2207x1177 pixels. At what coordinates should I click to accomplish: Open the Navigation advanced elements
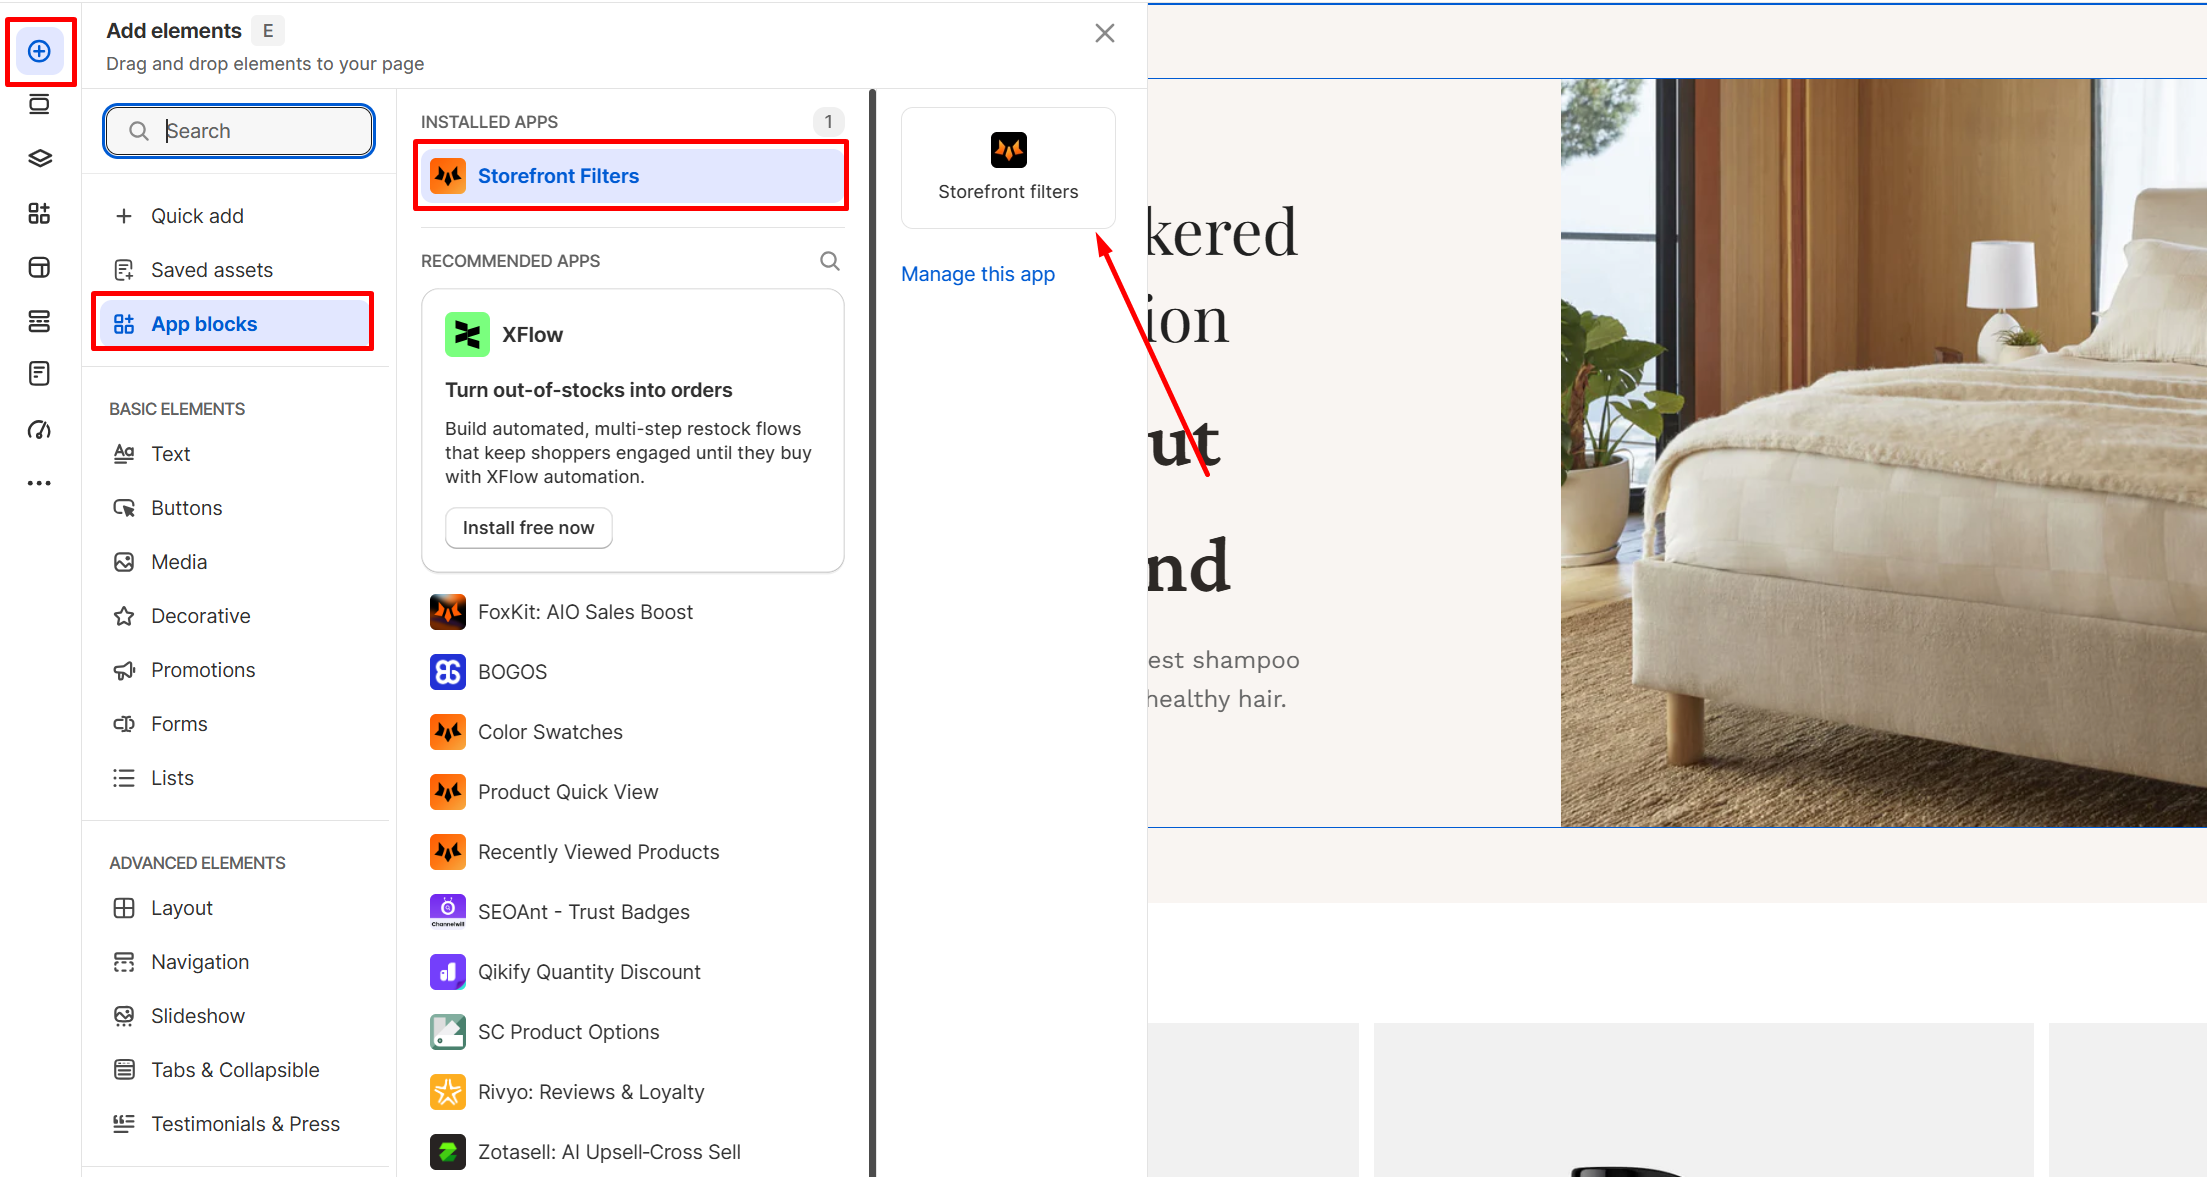tap(236, 962)
